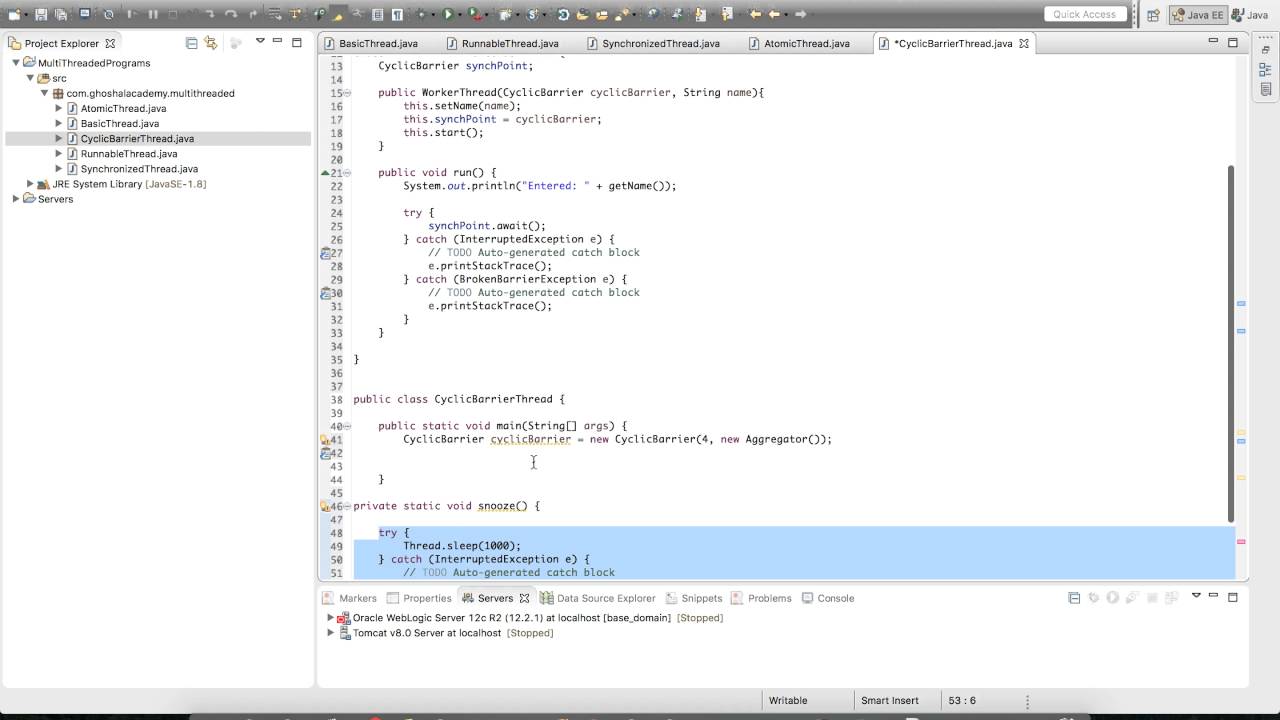Open the Snippets tab
This screenshot has height=720, width=1280.
[693, 598]
